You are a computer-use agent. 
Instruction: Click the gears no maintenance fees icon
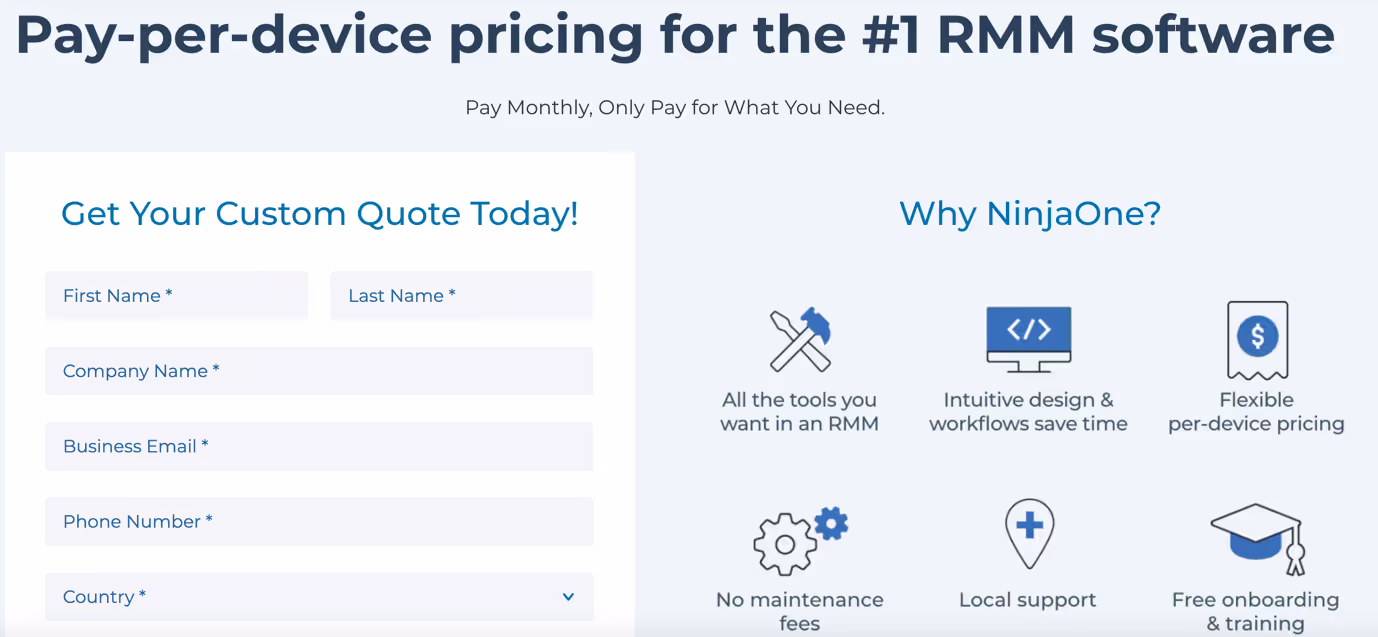pos(800,541)
